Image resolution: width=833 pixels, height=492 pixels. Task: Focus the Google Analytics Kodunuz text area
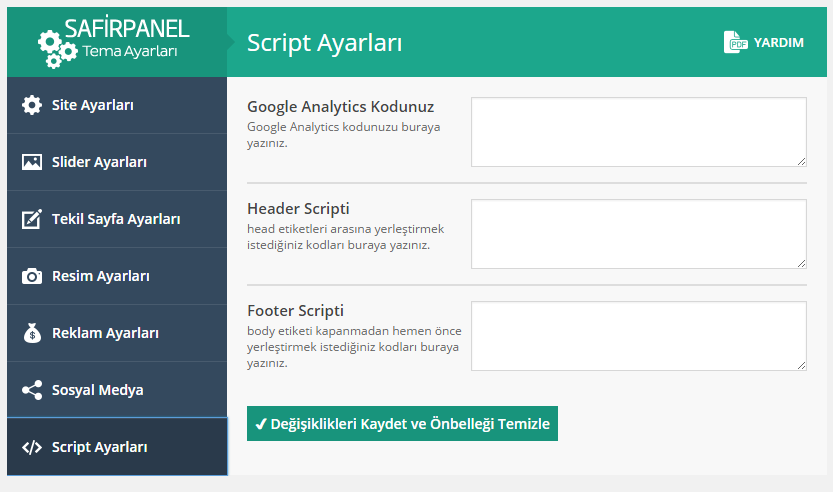tap(638, 132)
